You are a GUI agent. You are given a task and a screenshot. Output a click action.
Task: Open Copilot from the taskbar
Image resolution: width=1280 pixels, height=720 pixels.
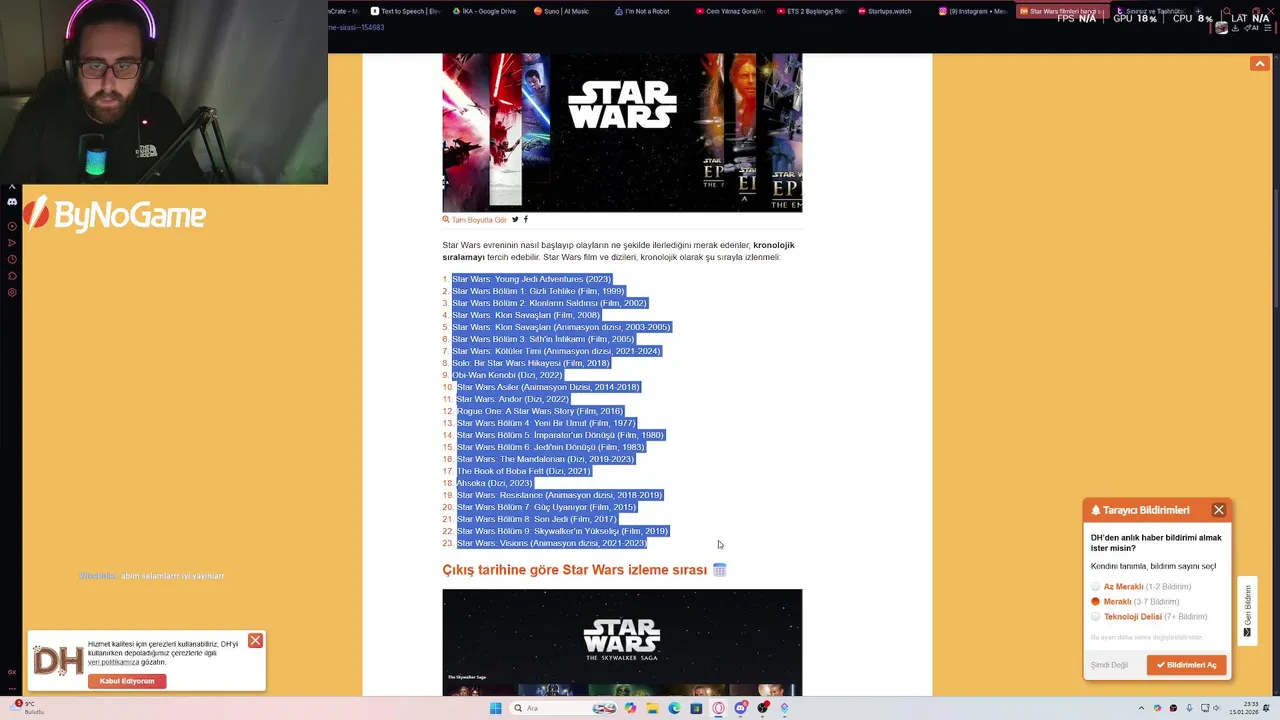[x=630, y=708]
